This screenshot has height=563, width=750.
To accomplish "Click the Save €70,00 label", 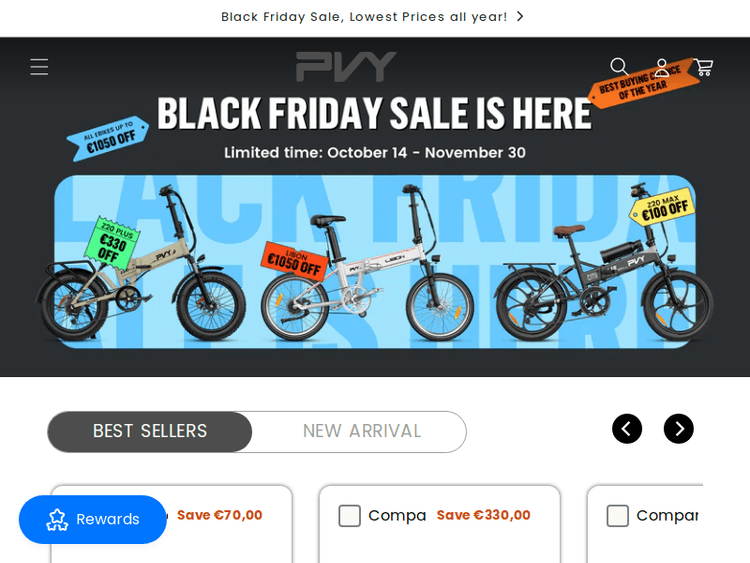I will [x=219, y=516].
